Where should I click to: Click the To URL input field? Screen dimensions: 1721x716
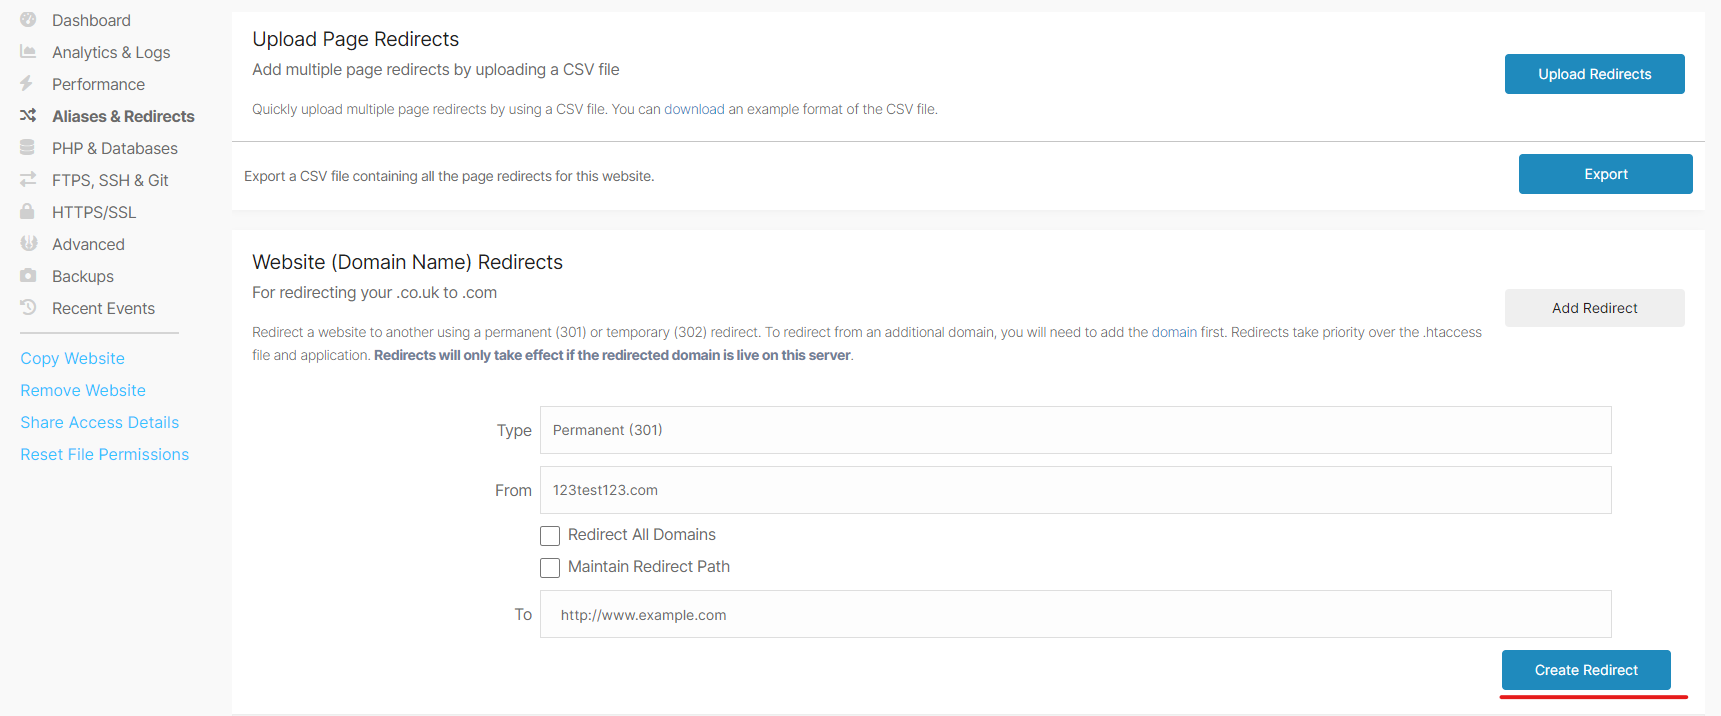[x=1075, y=614]
